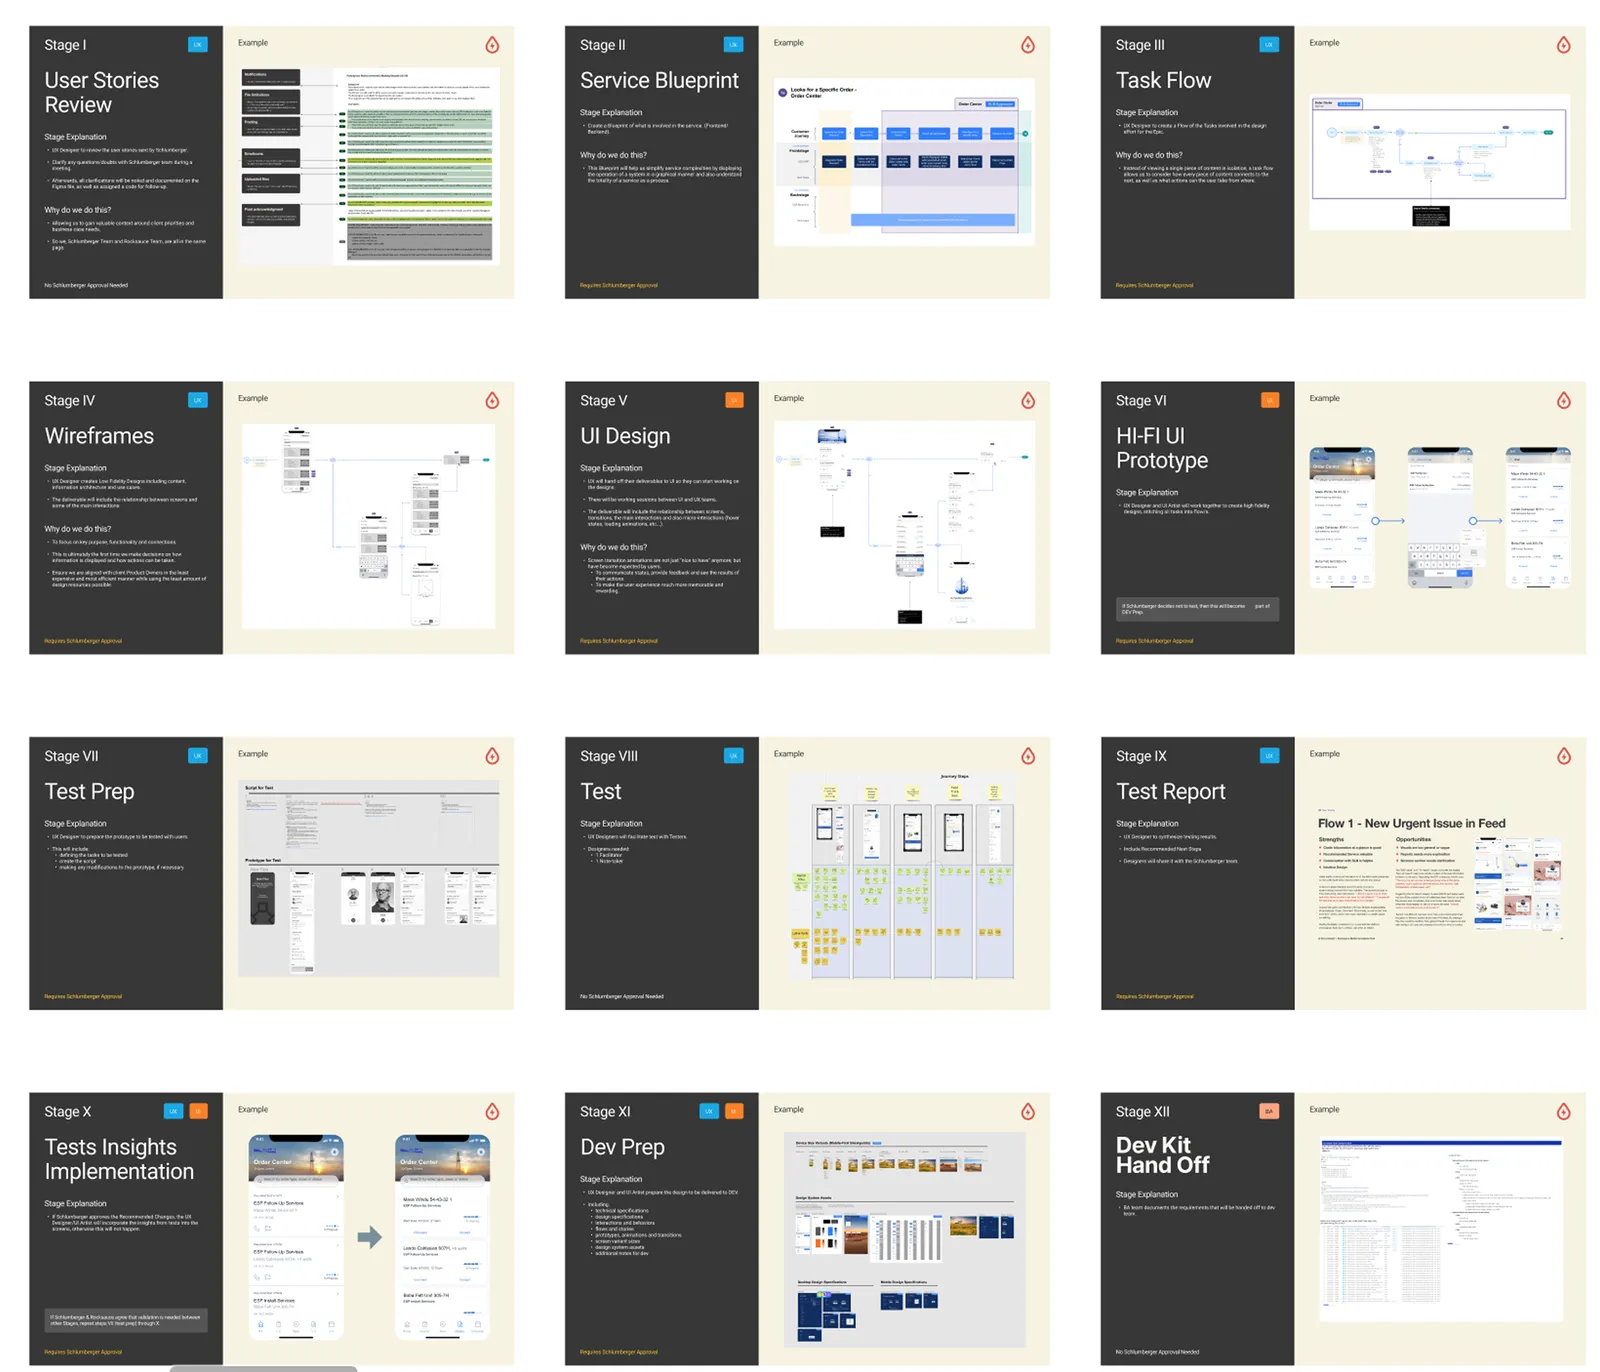Select the left phone mockup in the HI-FI UI Prototype example
This screenshot has width=1600, height=1372.
[x=1342, y=517]
